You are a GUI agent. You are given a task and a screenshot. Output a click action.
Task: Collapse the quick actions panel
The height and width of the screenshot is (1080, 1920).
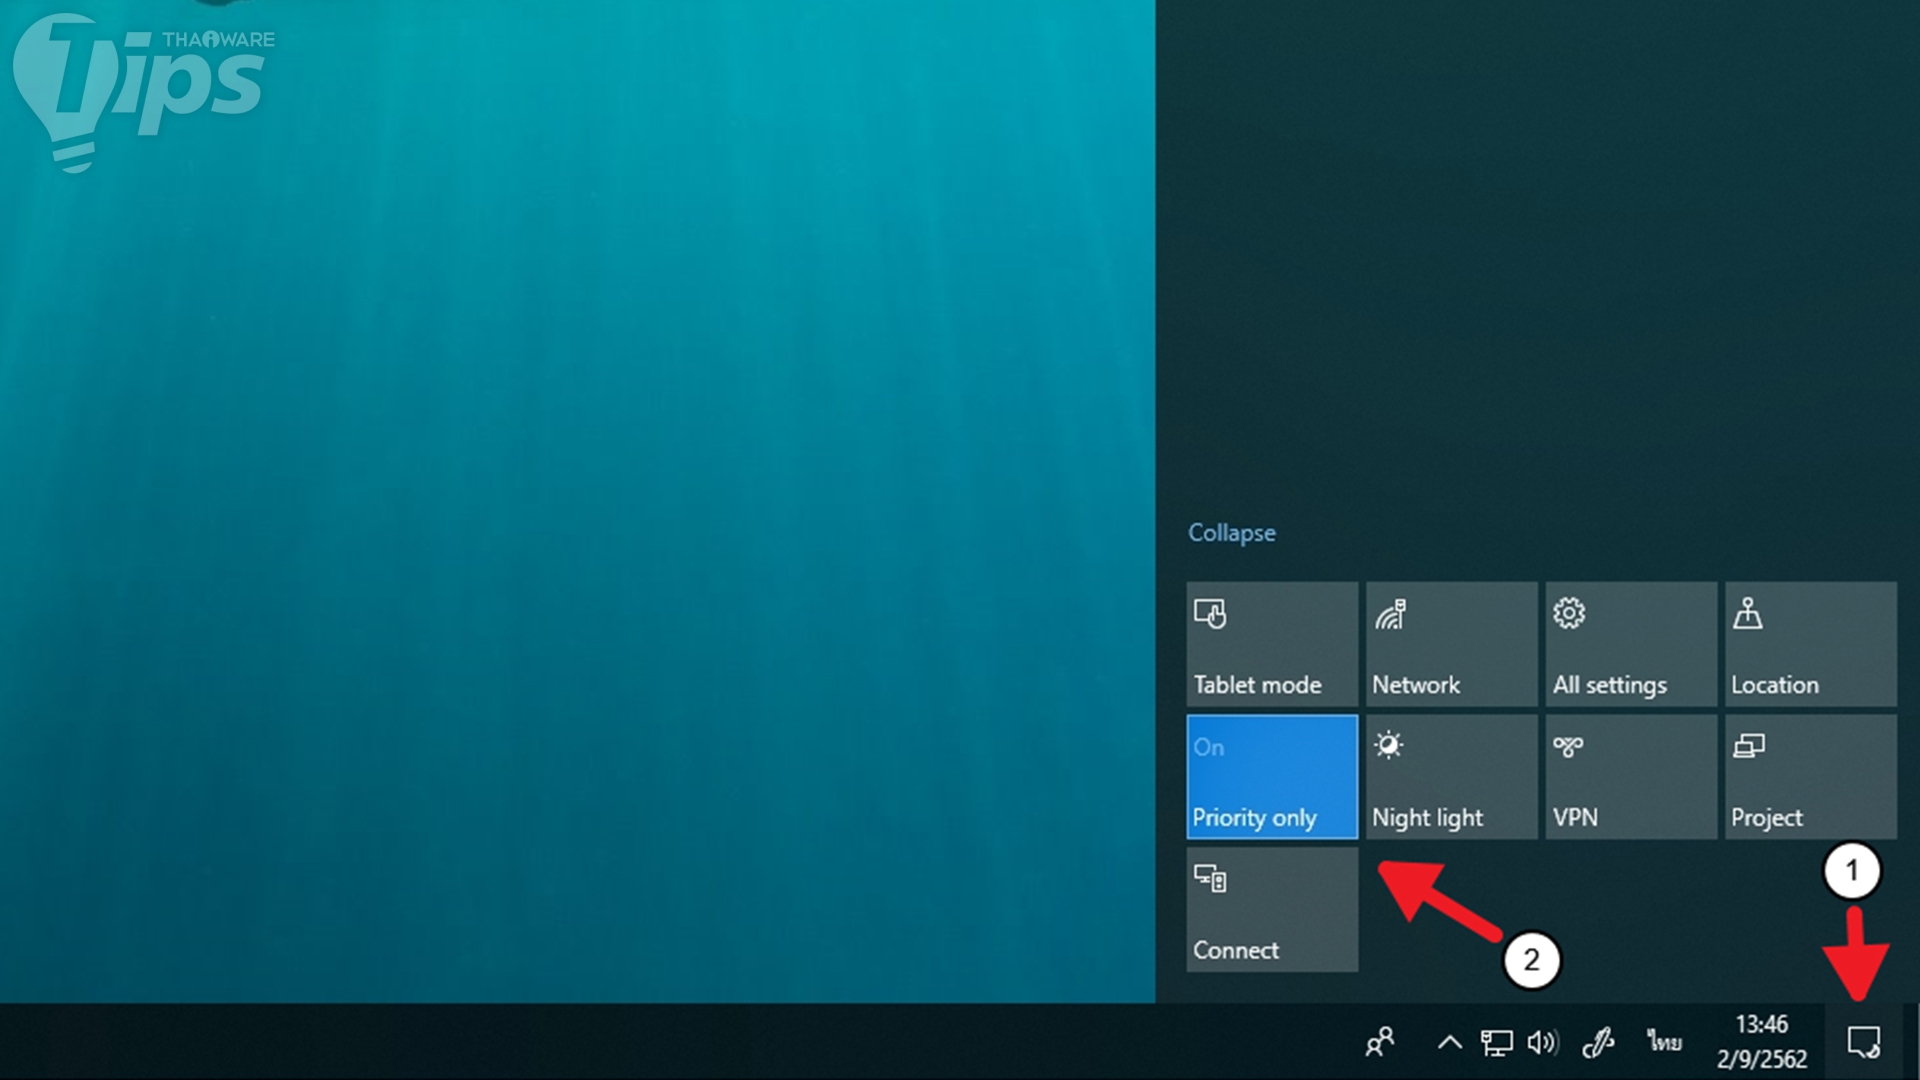point(1231,533)
